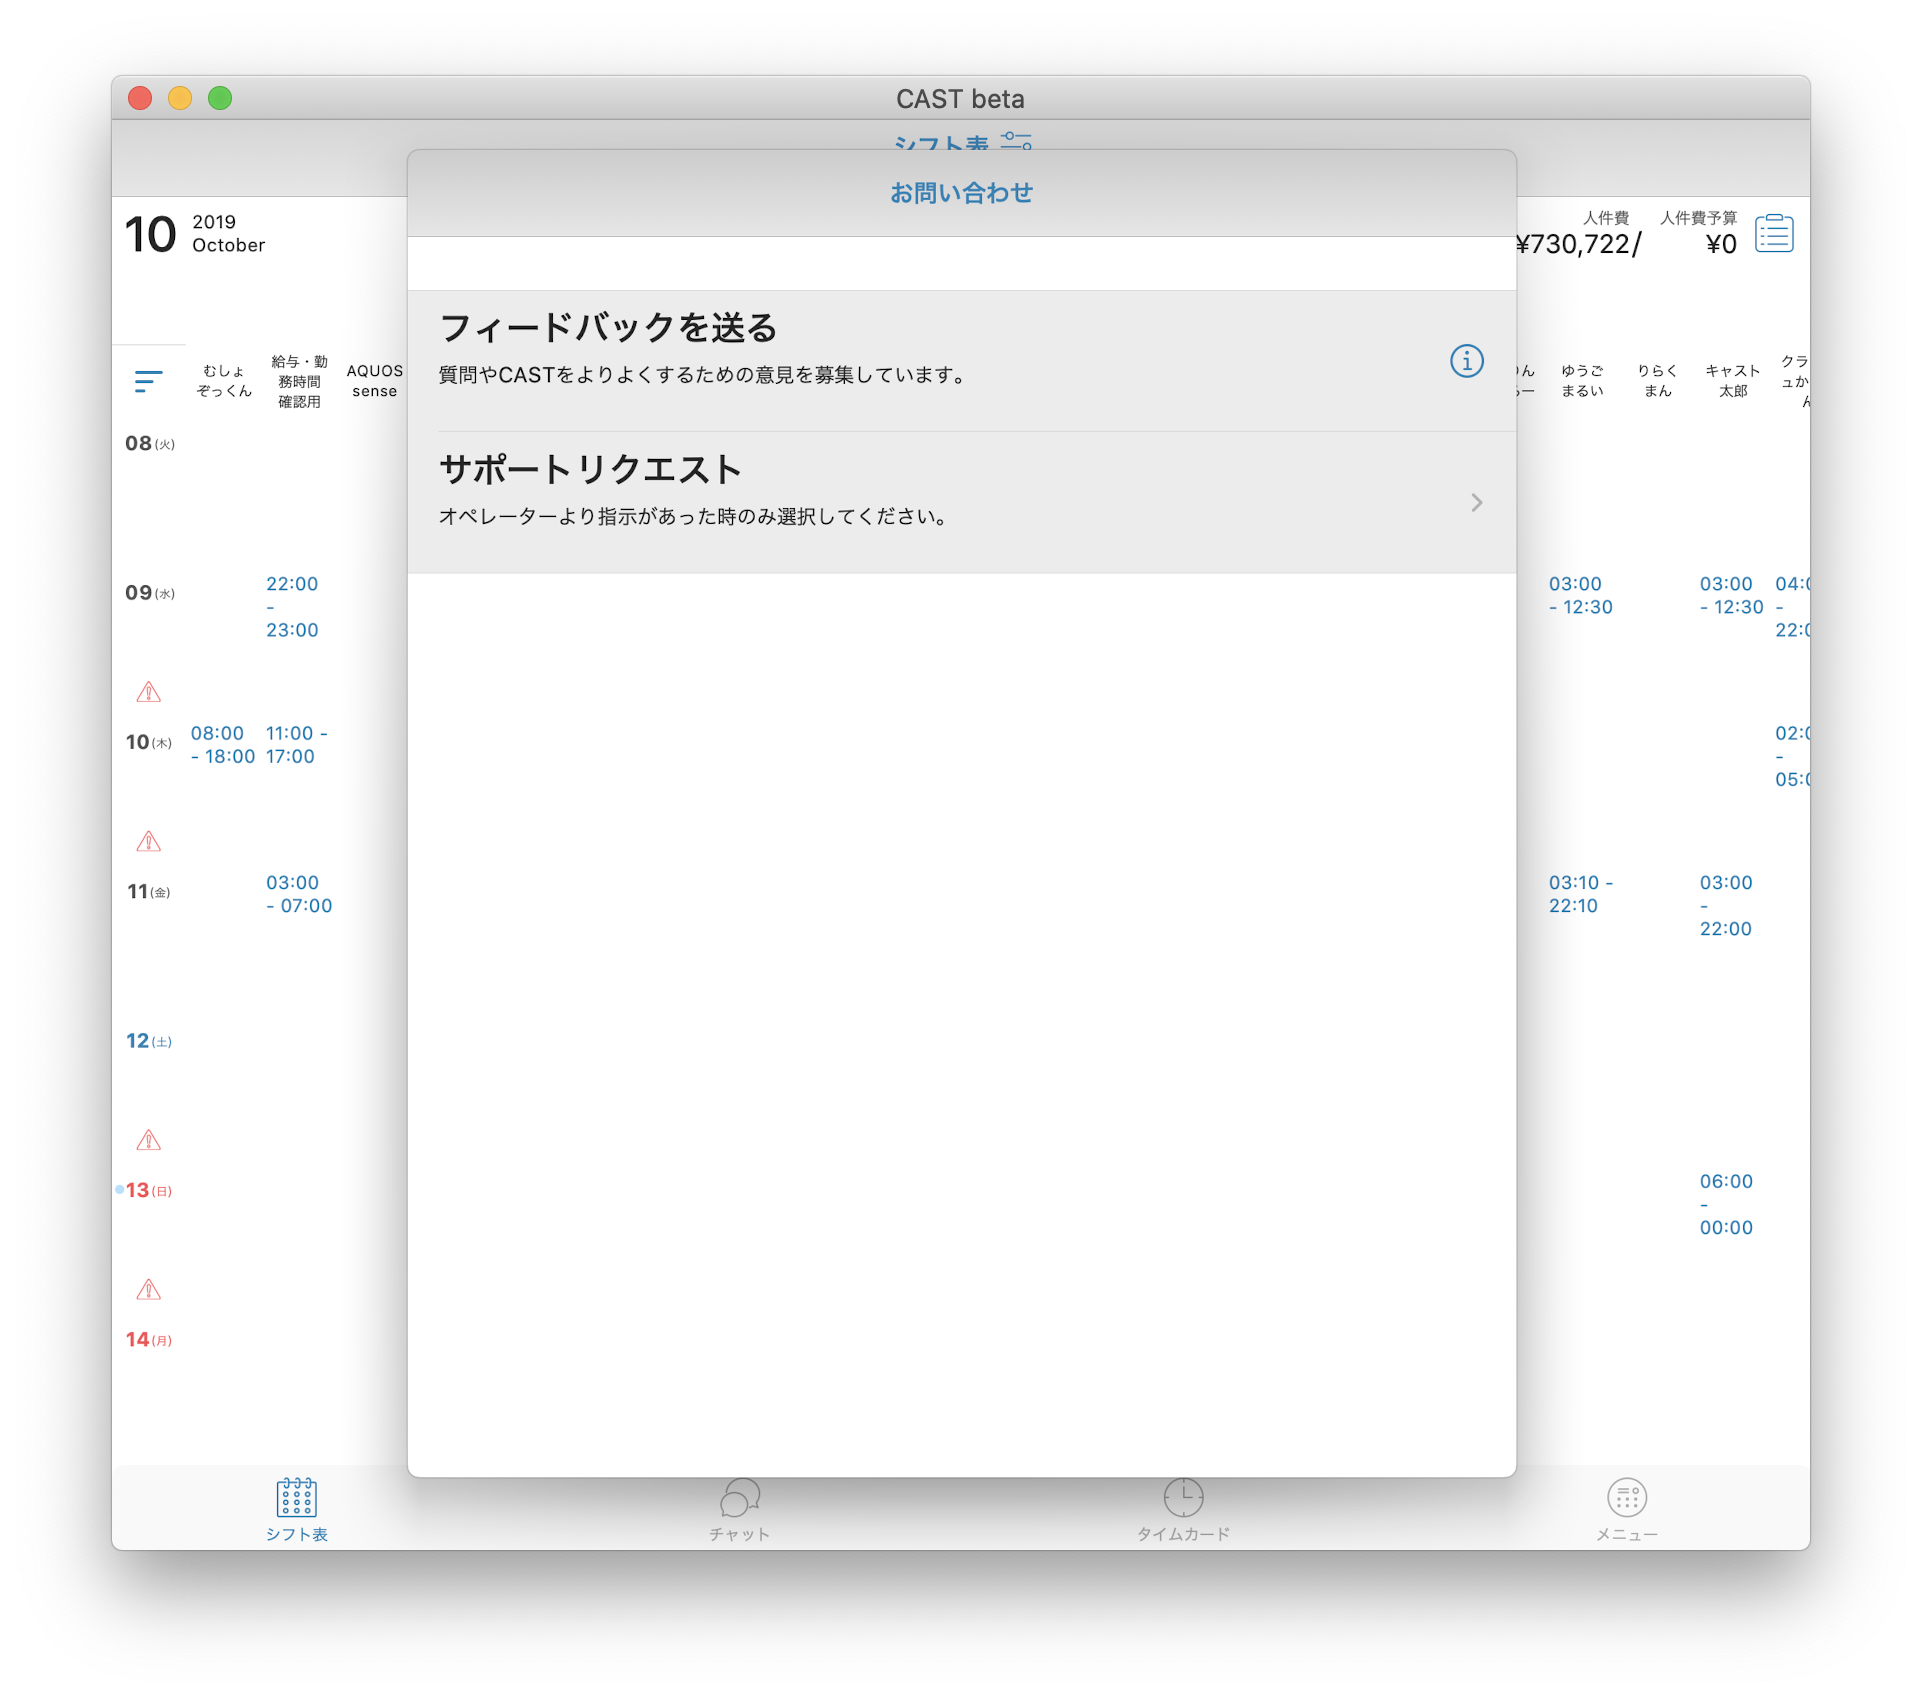Select the 08(火) date row
The width and height of the screenshot is (1922, 1698).
(x=150, y=443)
